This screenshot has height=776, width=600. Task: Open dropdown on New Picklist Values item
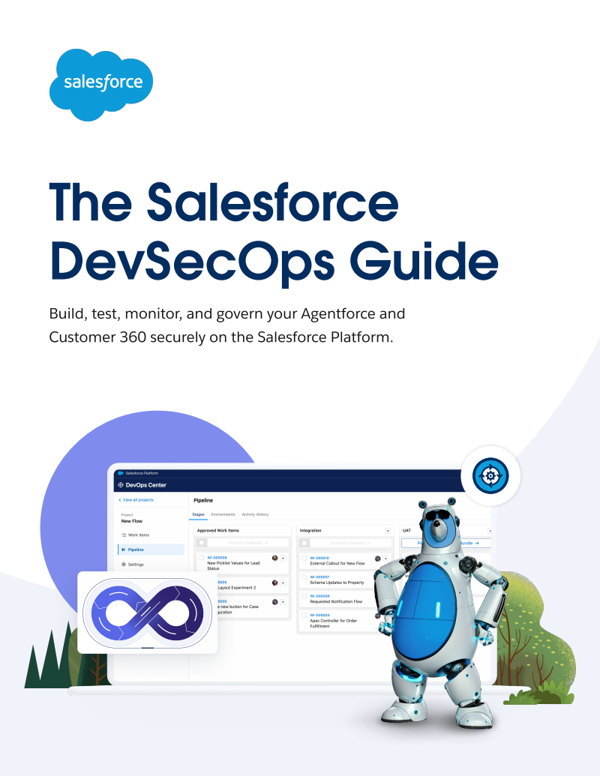click(283, 558)
